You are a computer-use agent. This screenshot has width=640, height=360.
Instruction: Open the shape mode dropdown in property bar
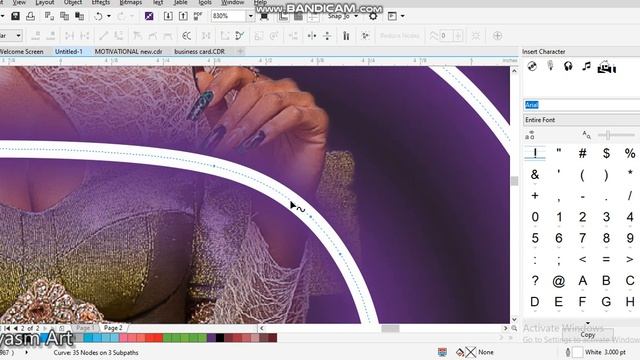[x=18, y=36]
